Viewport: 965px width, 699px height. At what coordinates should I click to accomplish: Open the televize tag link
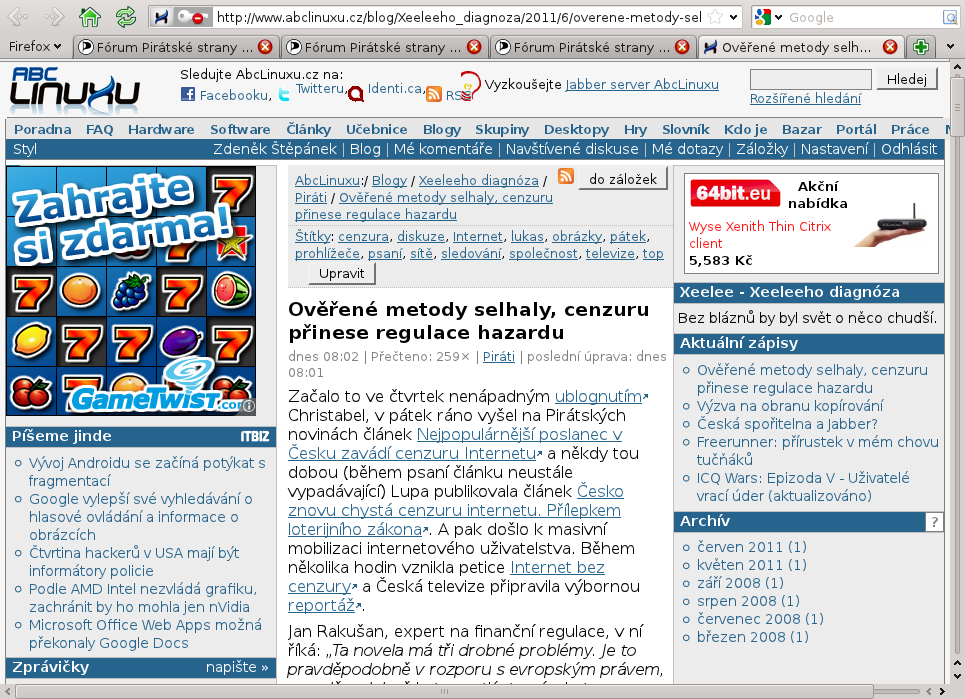[x=610, y=254]
